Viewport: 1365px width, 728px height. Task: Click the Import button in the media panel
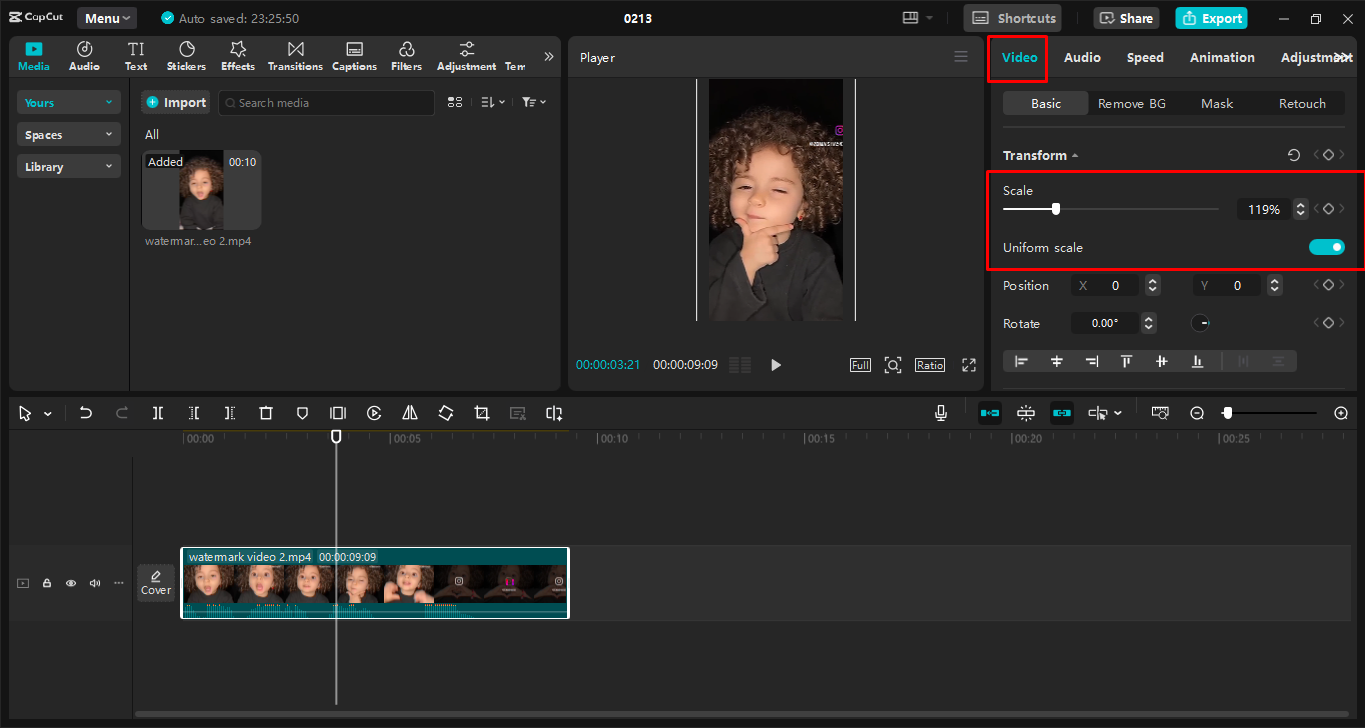tap(175, 102)
